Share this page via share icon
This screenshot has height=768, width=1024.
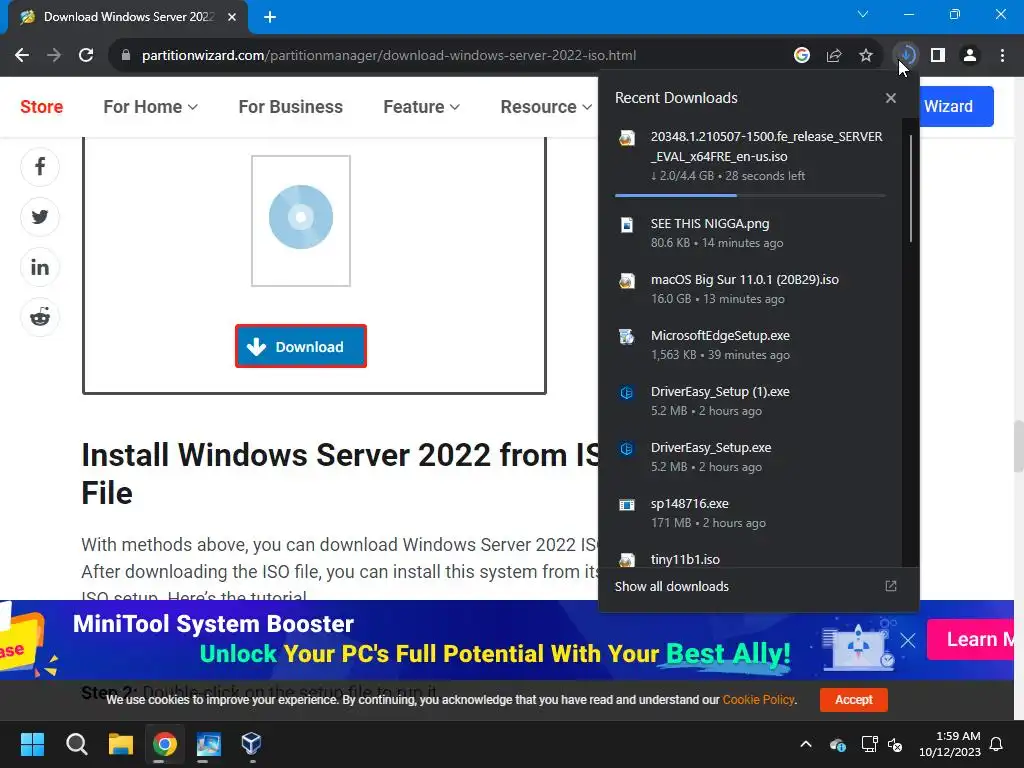(x=833, y=56)
